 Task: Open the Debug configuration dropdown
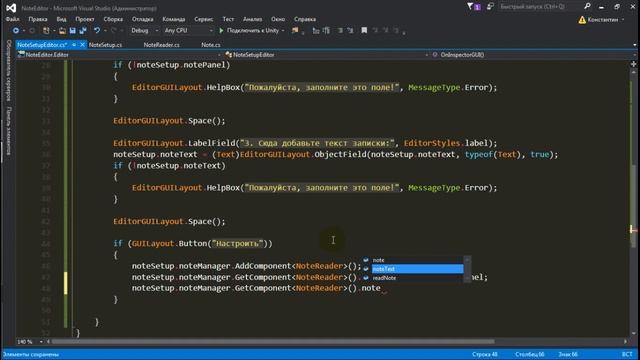(144, 31)
